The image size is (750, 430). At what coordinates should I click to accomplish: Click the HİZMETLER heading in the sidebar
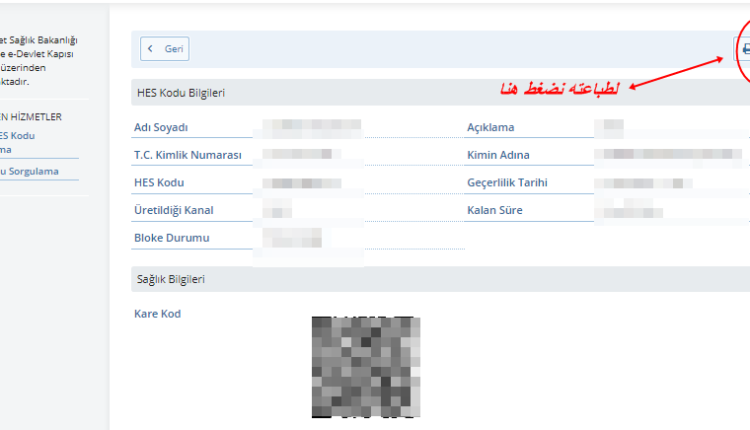click(31, 117)
